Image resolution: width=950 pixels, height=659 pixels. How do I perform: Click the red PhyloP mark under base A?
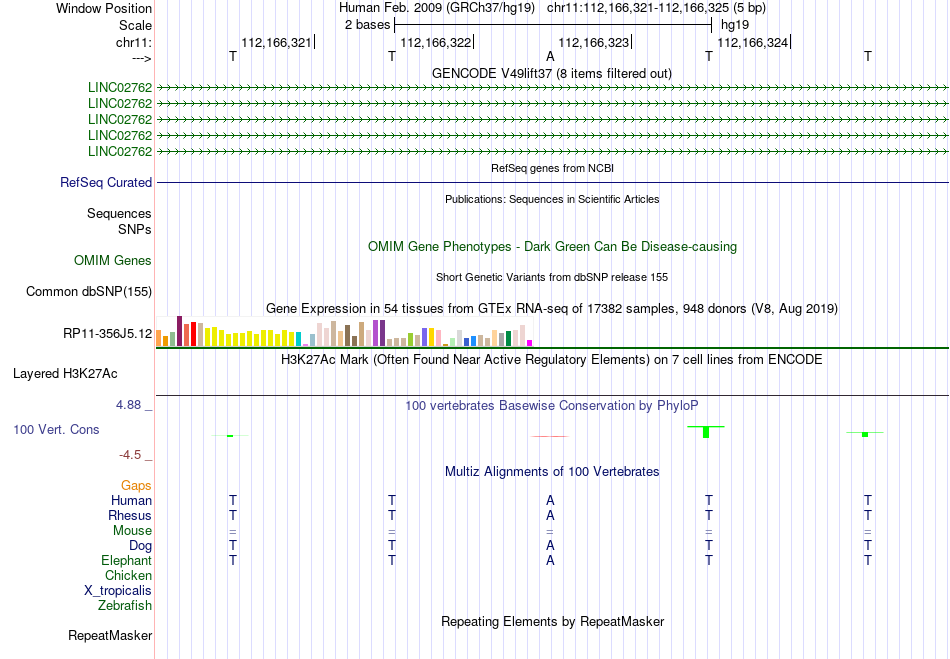tap(550, 436)
